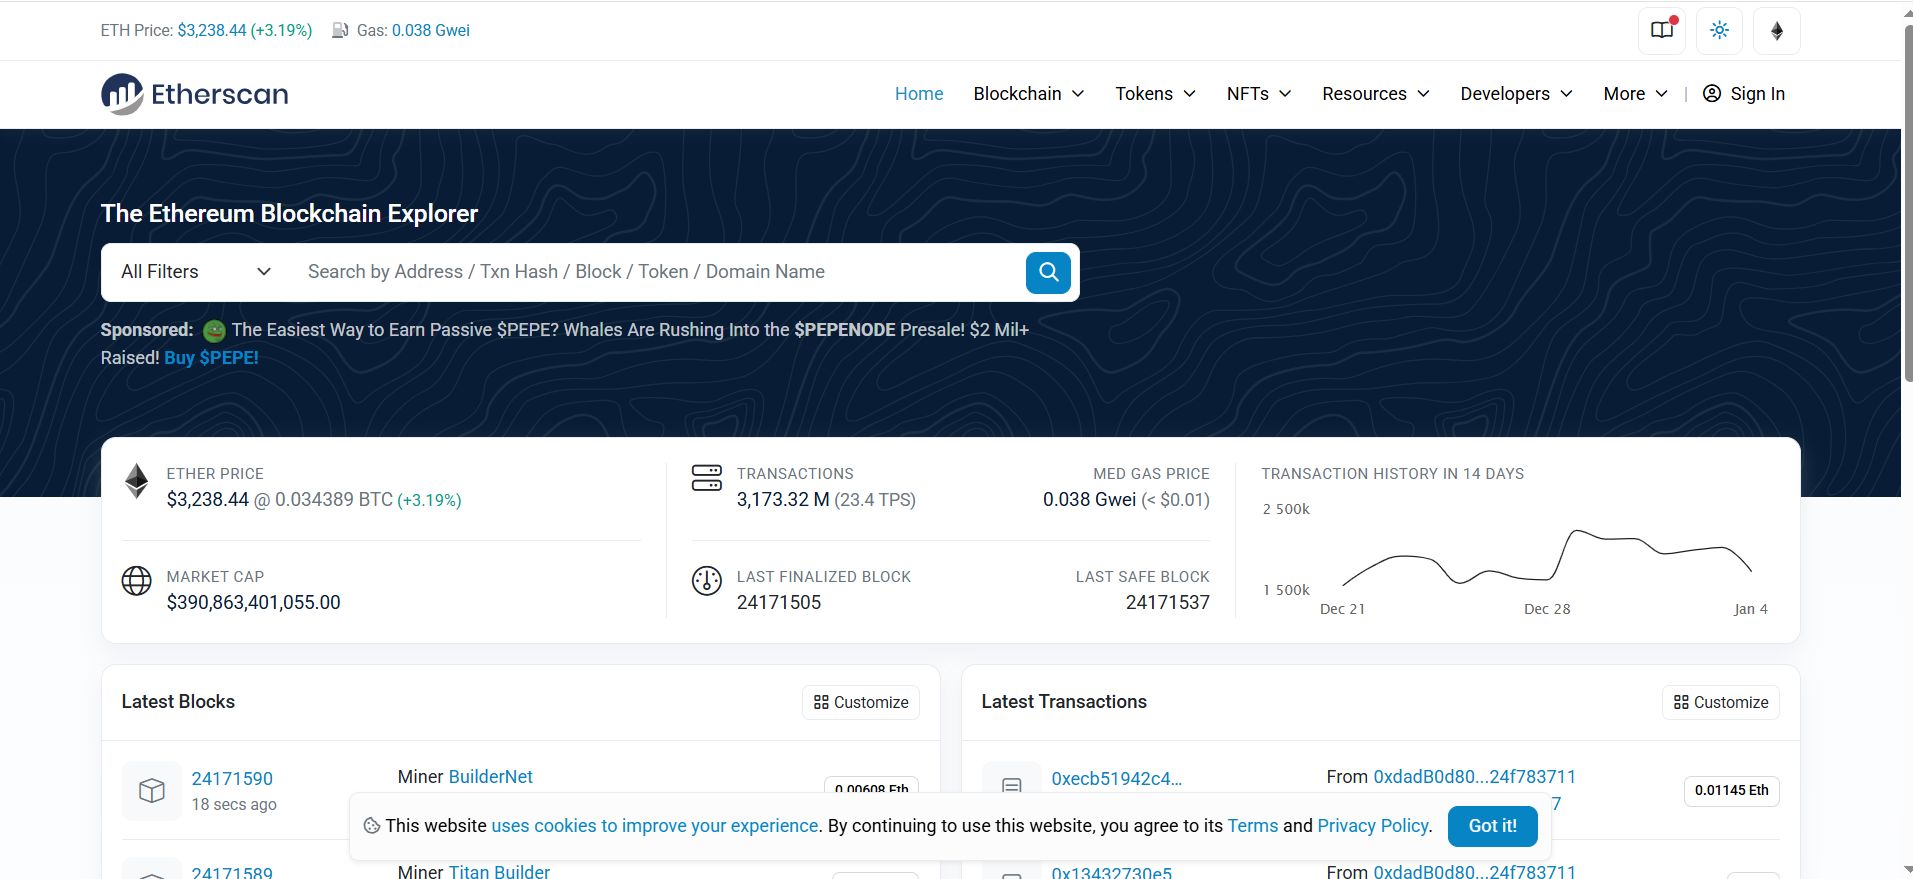This screenshot has height=879, width=1913.
Task: Open the Terms link in cookie banner
Action: pyautogui.click(x=1253, y=826)
